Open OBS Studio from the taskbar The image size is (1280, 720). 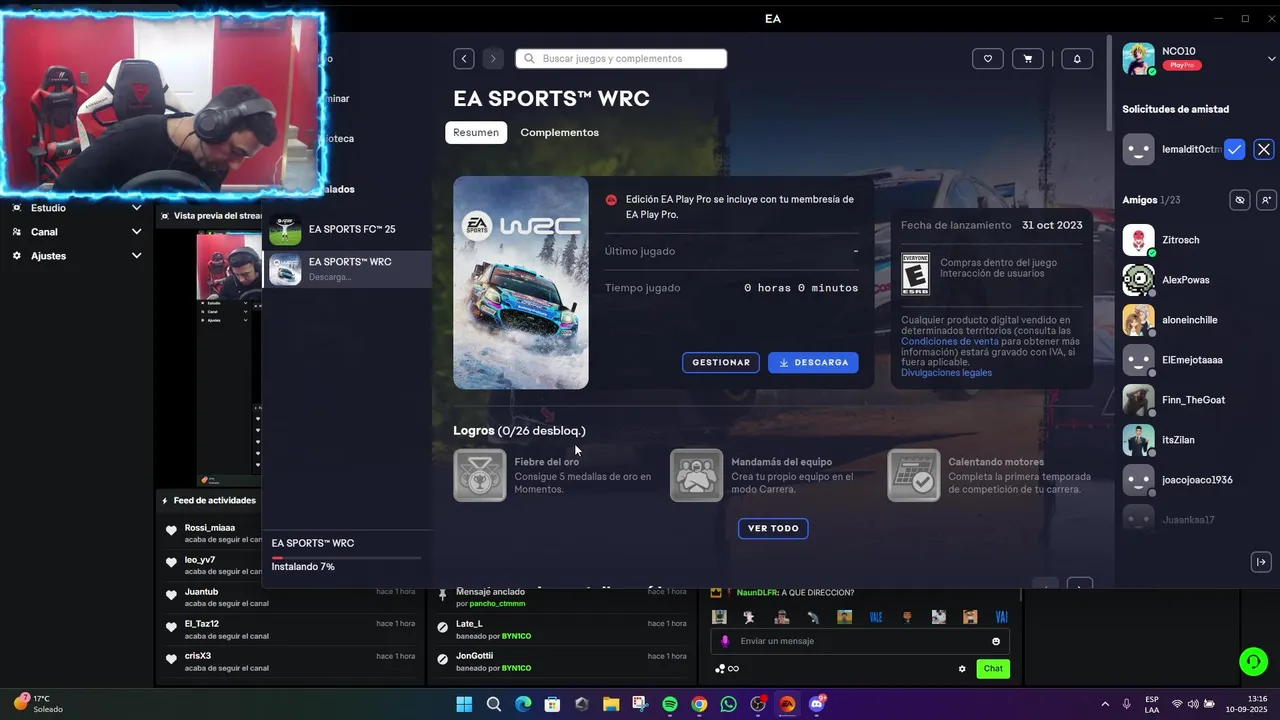(x=758, y=704)
